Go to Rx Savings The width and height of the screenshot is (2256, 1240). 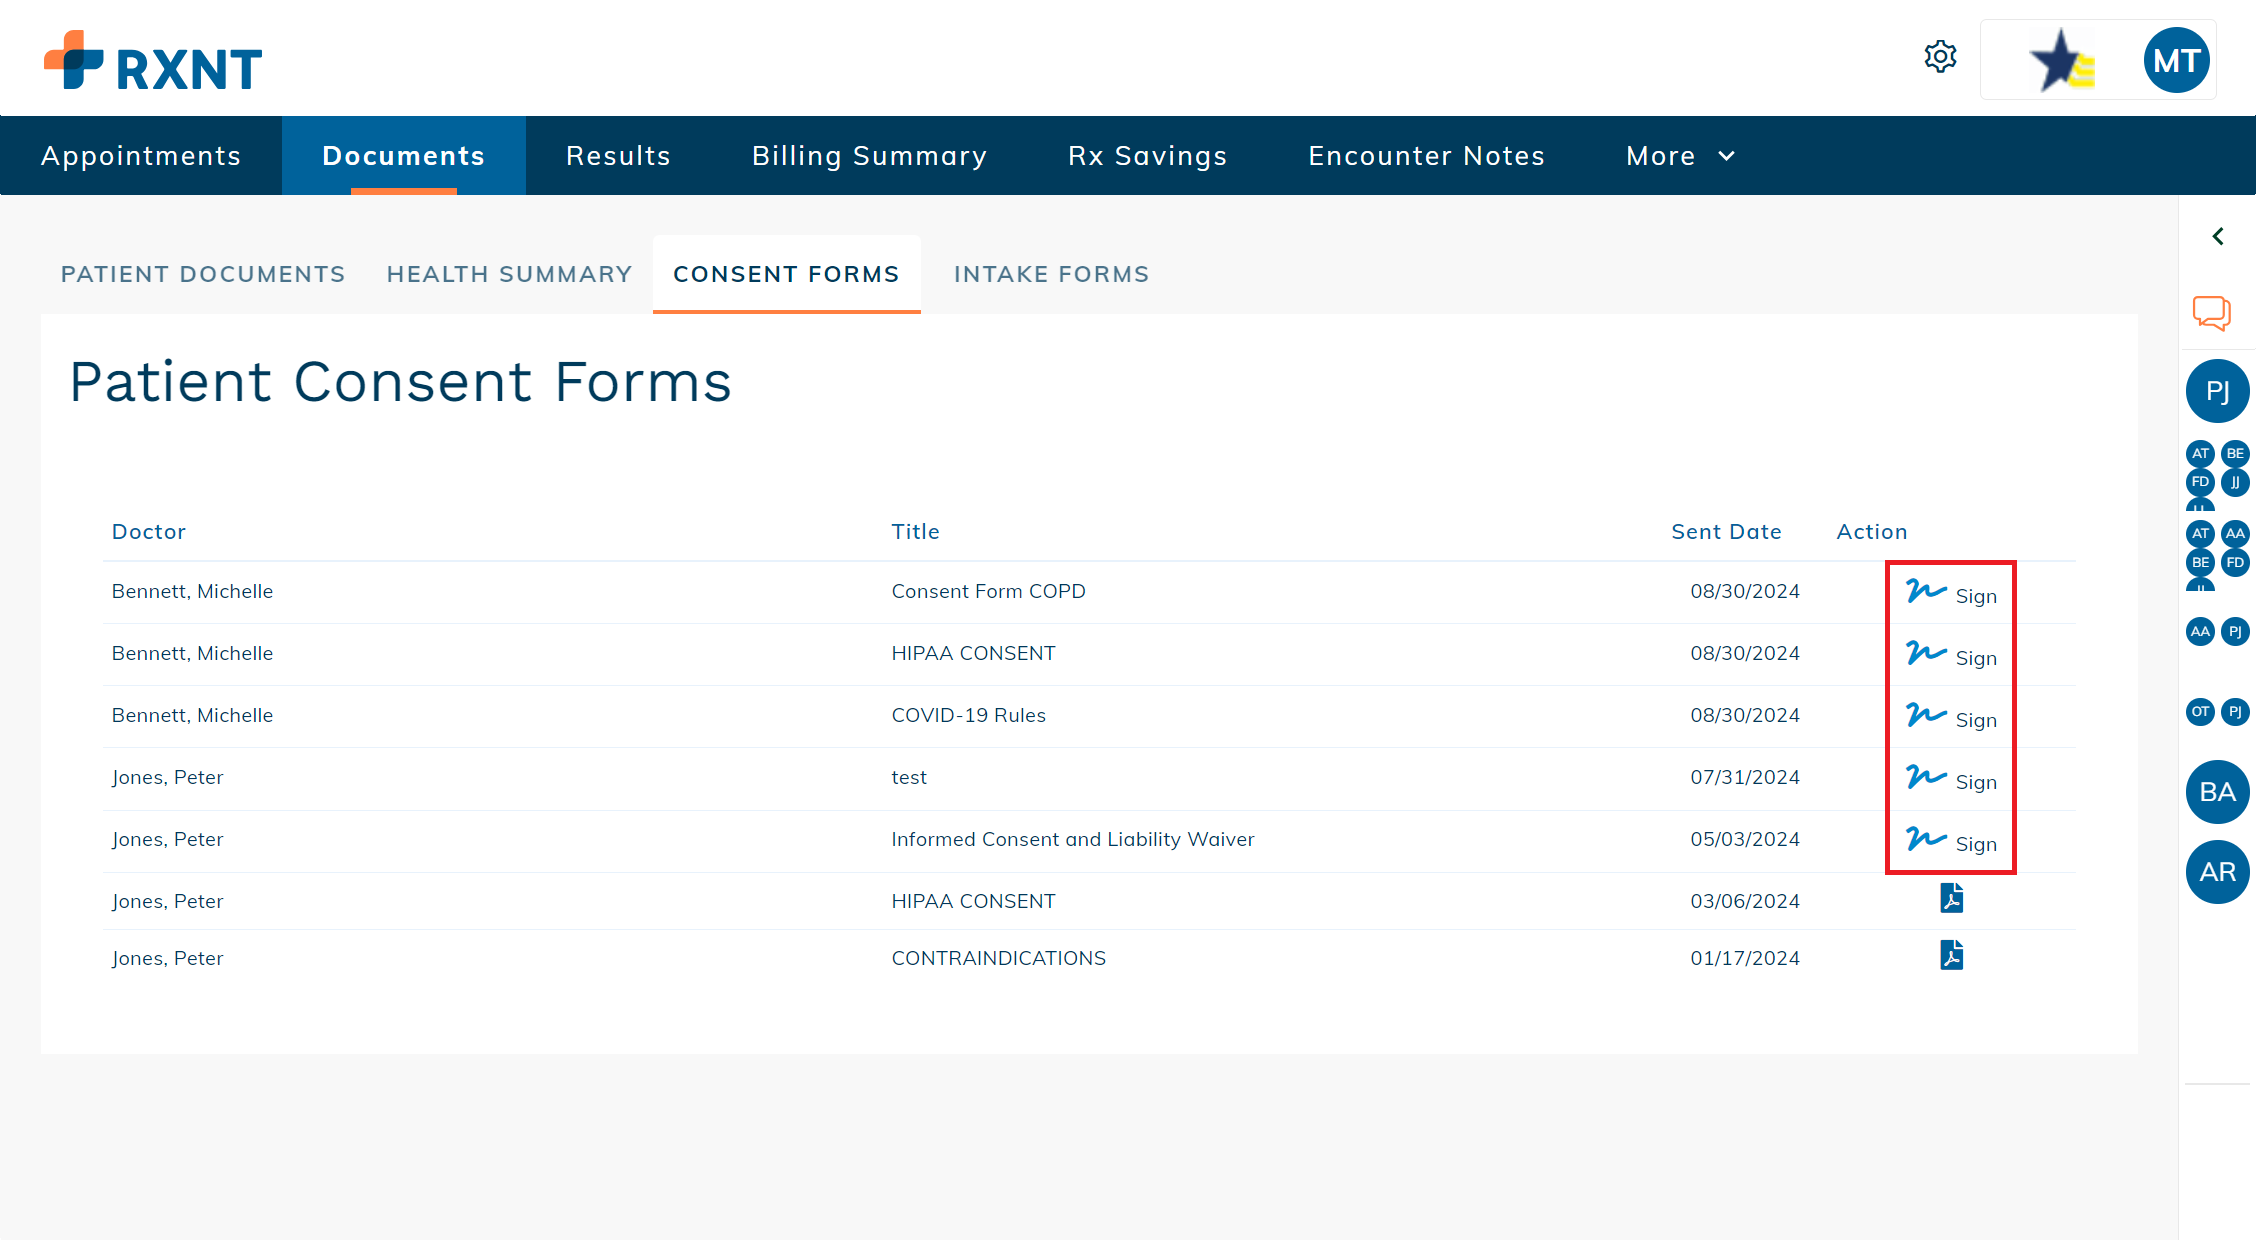(1147, 156)
